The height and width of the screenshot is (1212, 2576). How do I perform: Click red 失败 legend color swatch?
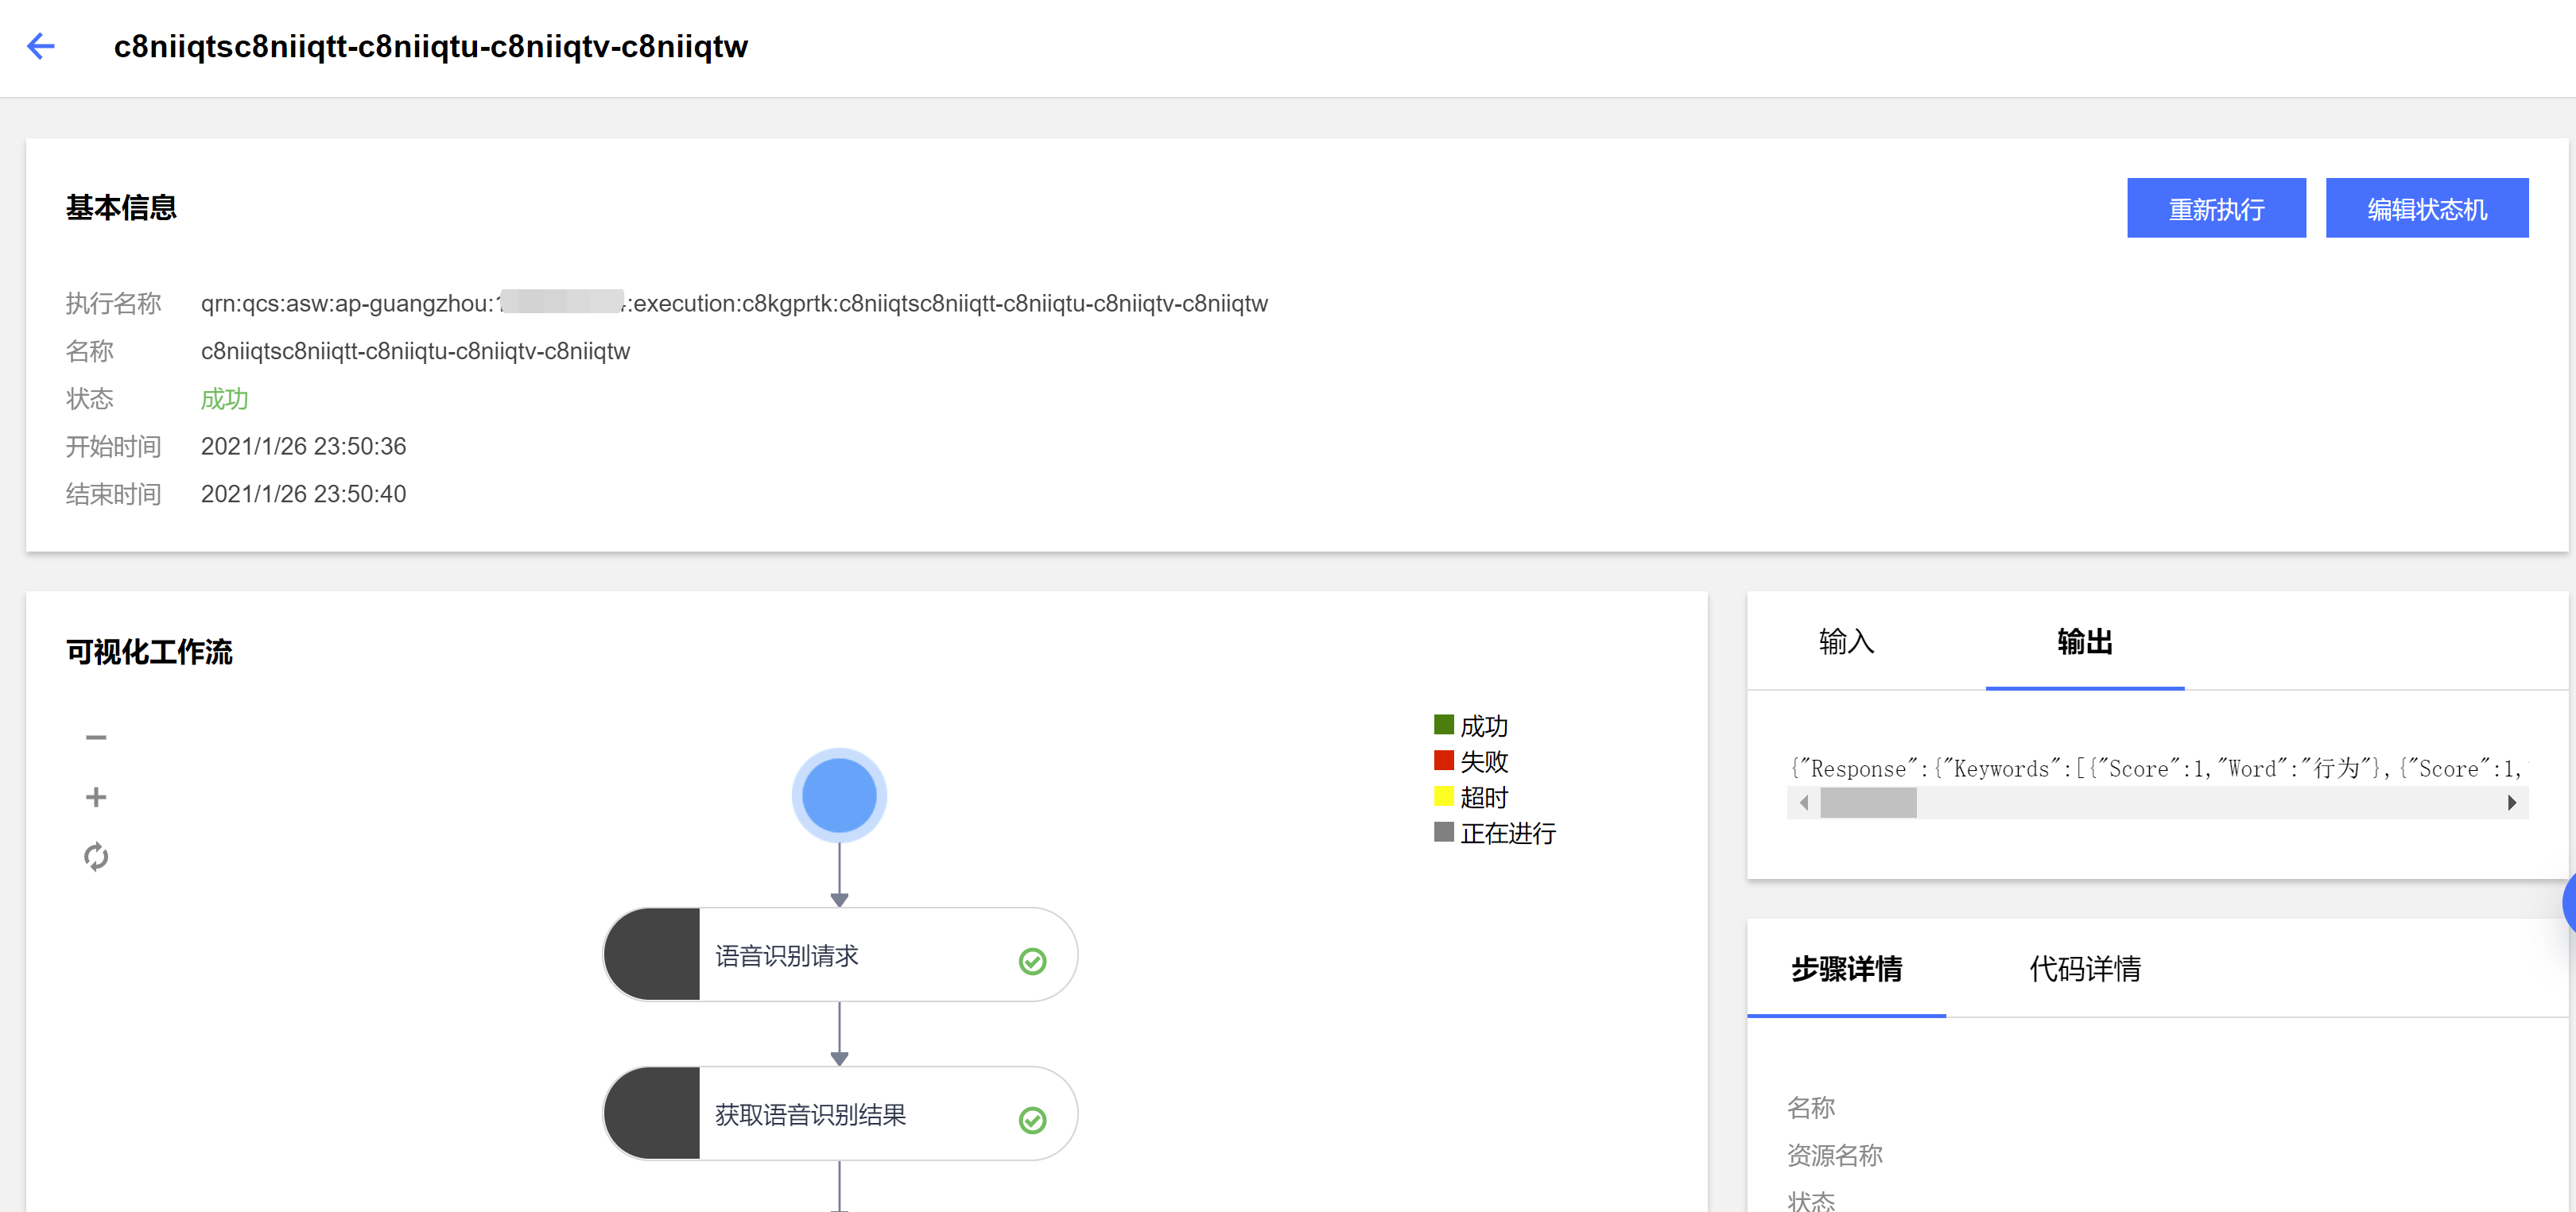click(x=1443, y=760)
